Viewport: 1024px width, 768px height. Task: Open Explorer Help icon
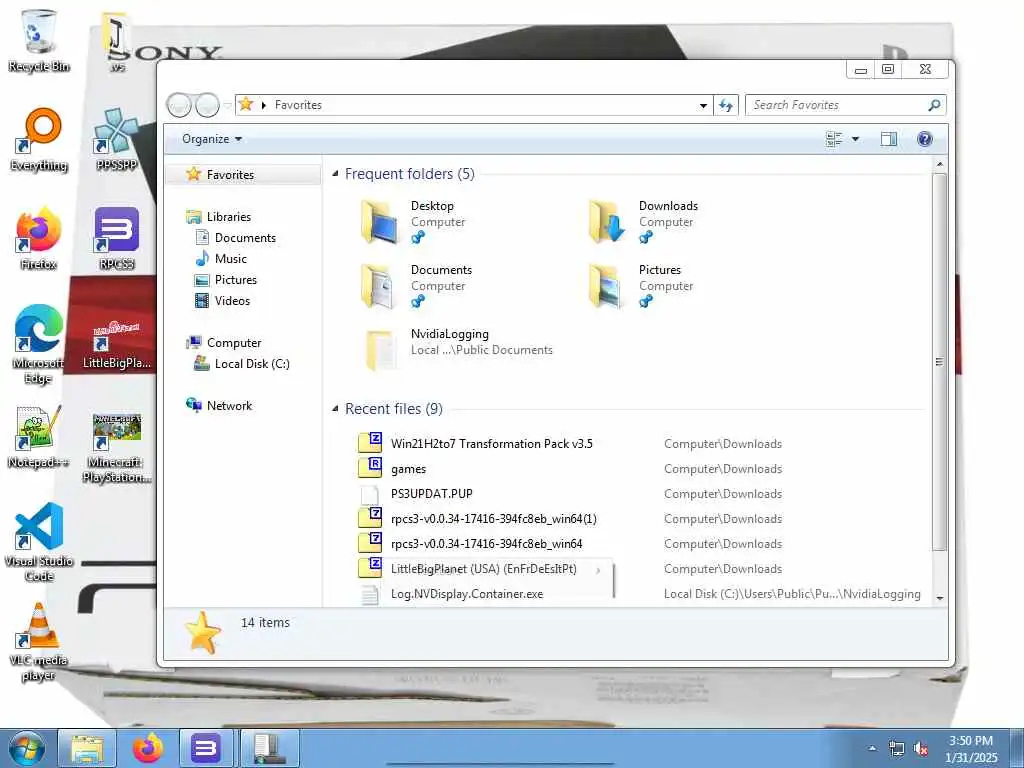point(924,138)
